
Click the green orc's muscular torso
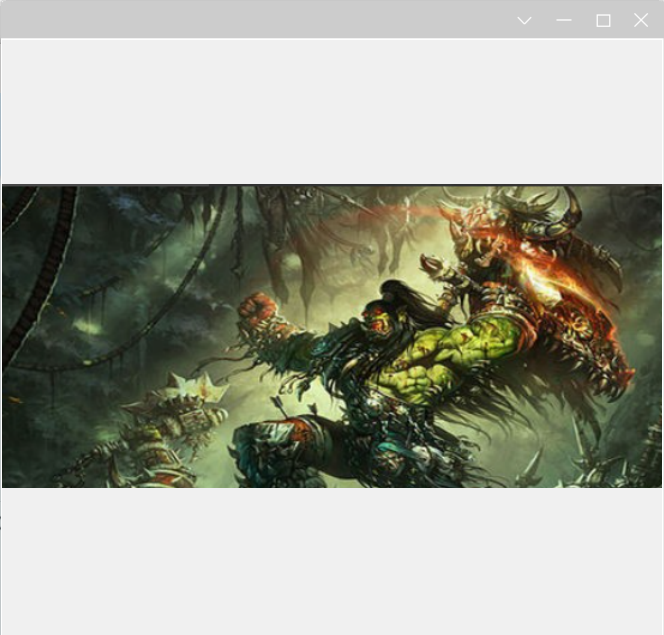pyautogui.click(x=425, y=365)
